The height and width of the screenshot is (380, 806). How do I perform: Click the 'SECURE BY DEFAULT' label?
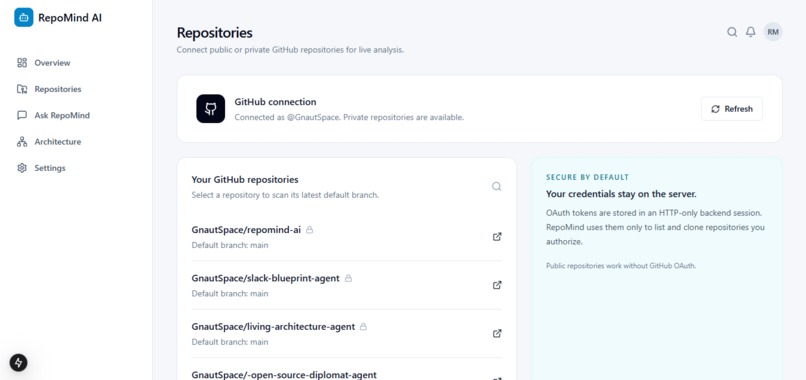click(x=588, y=177)
